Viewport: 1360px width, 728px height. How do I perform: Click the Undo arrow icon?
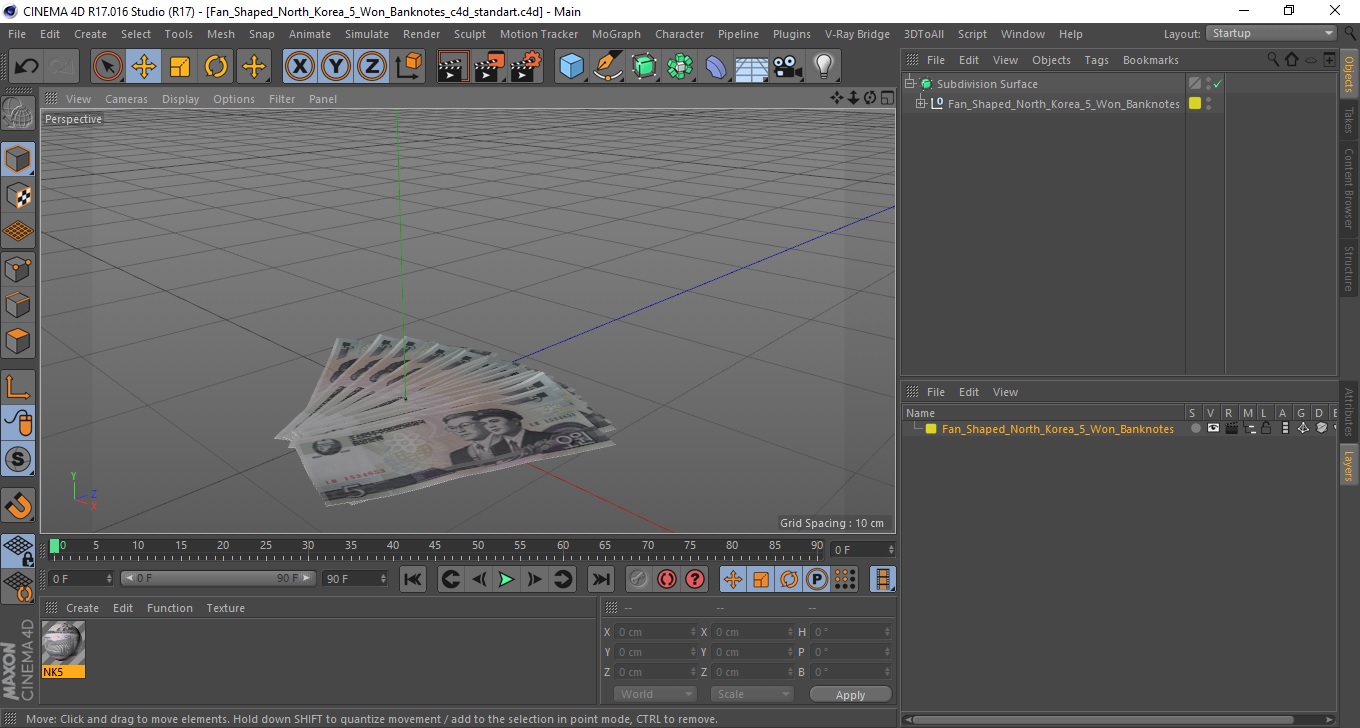27,67
